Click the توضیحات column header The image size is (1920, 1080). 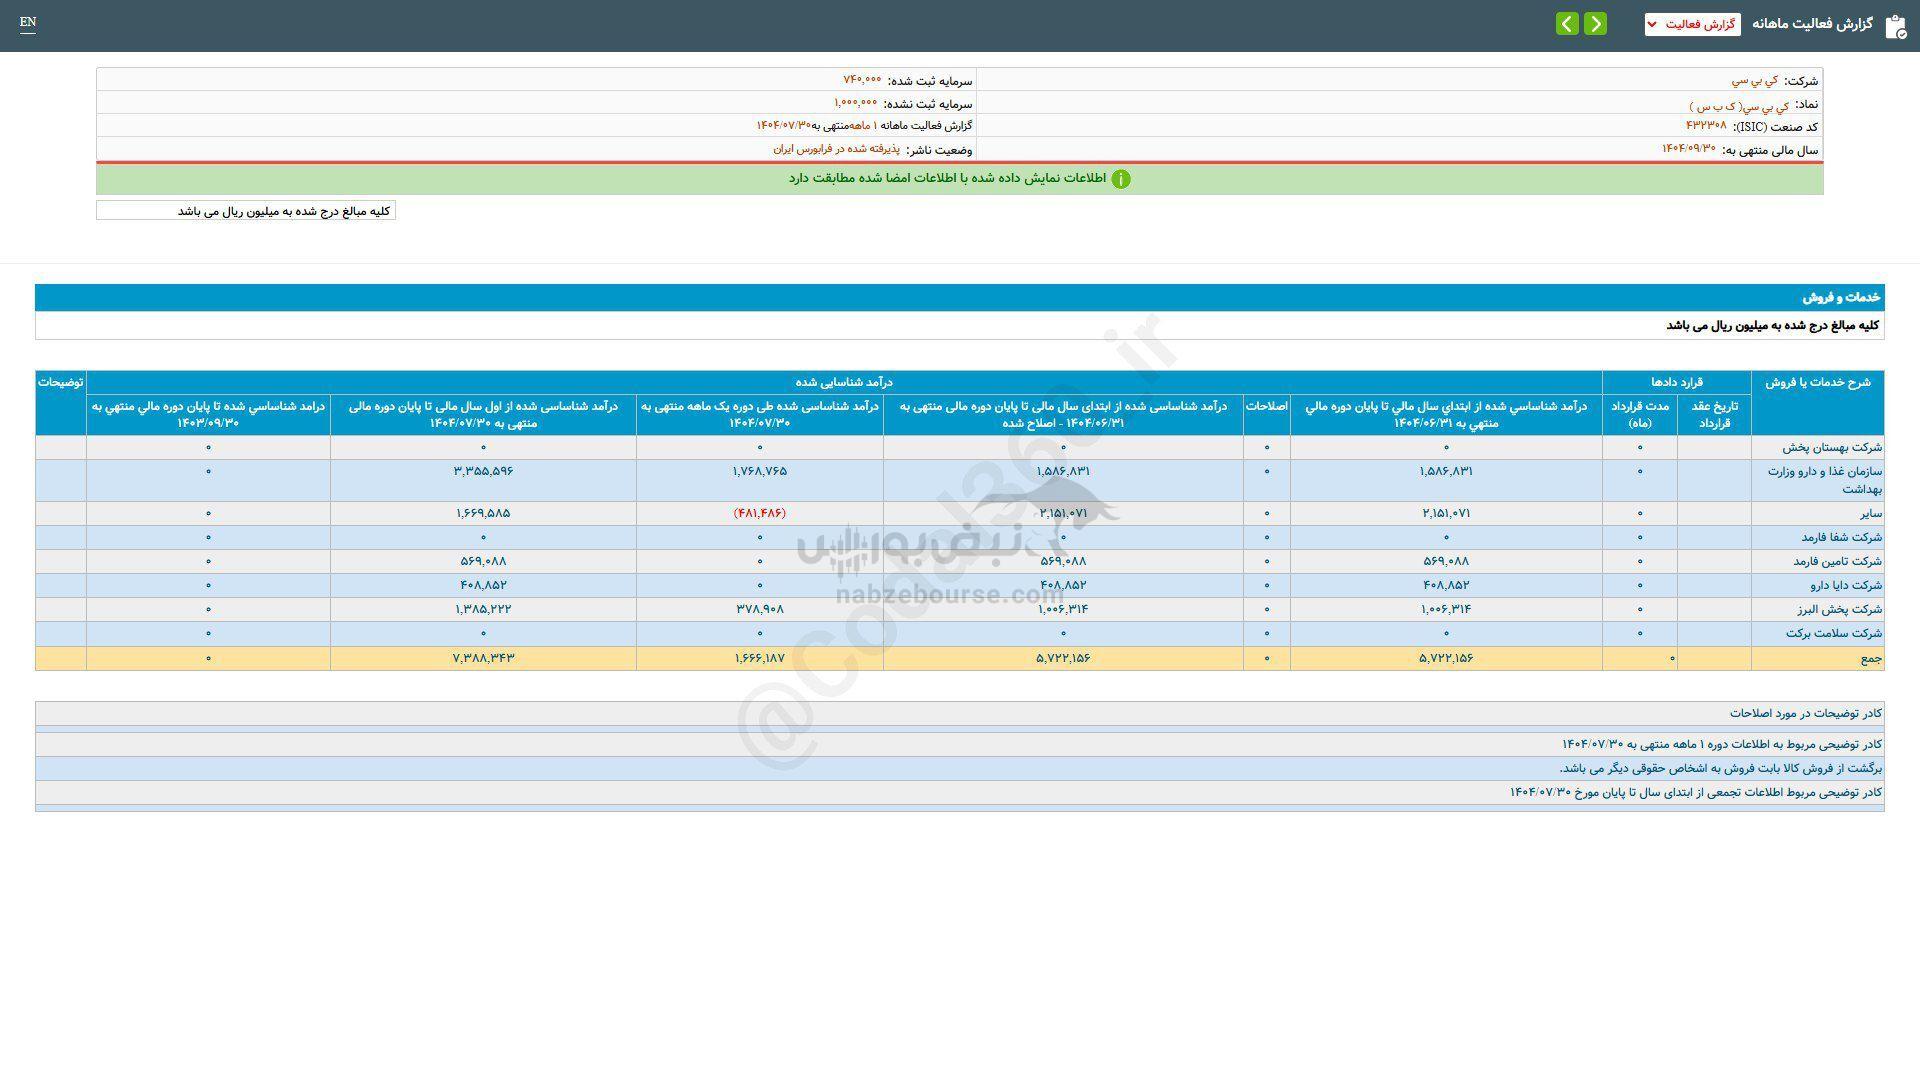click(61, 382)
